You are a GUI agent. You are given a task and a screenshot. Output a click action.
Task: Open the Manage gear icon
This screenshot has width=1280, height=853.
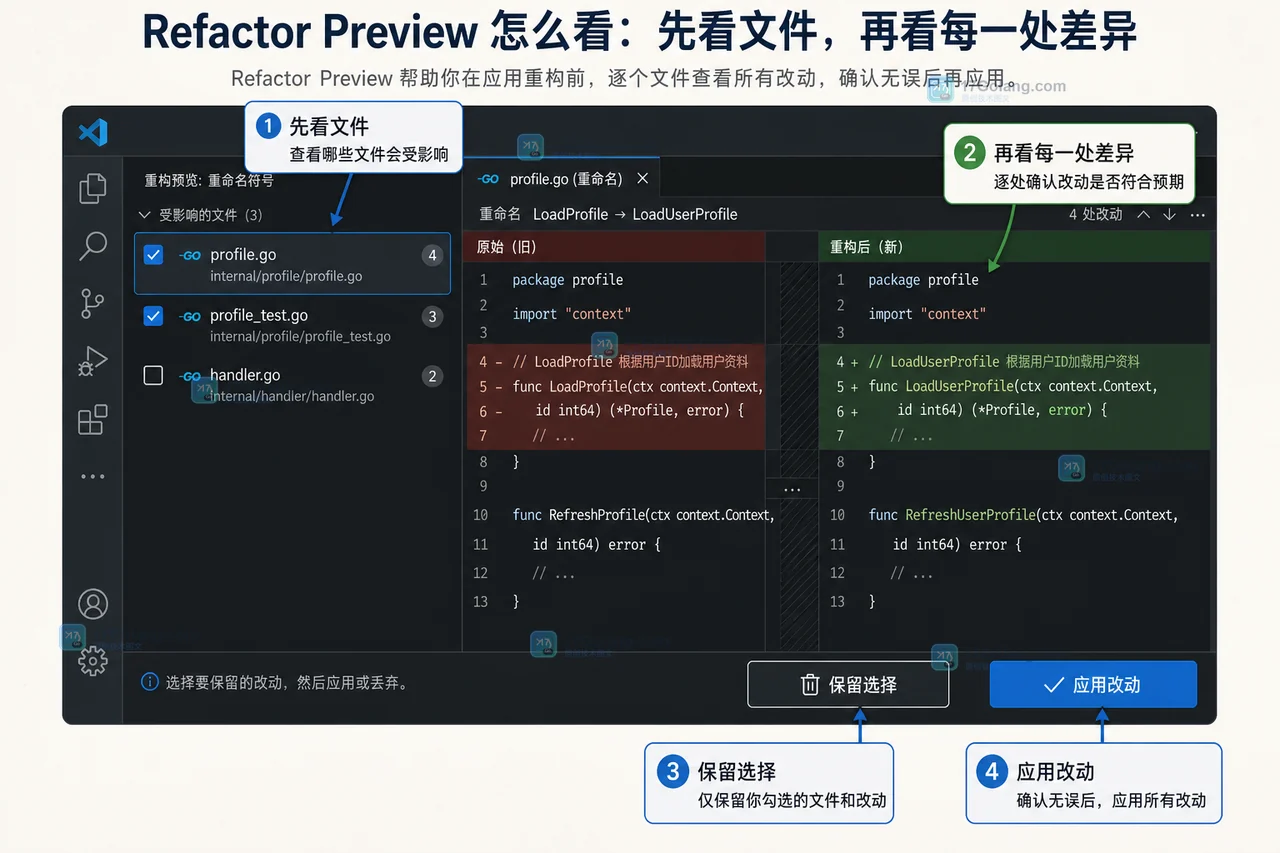click(93, 661)
